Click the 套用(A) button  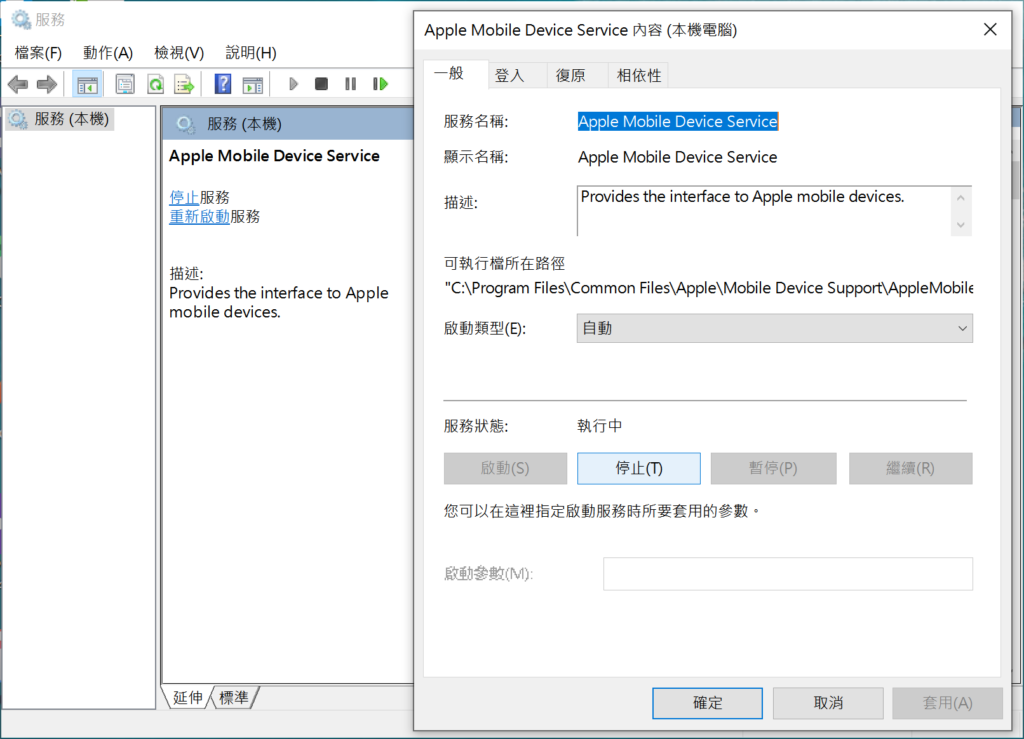(x=948, y=703)
